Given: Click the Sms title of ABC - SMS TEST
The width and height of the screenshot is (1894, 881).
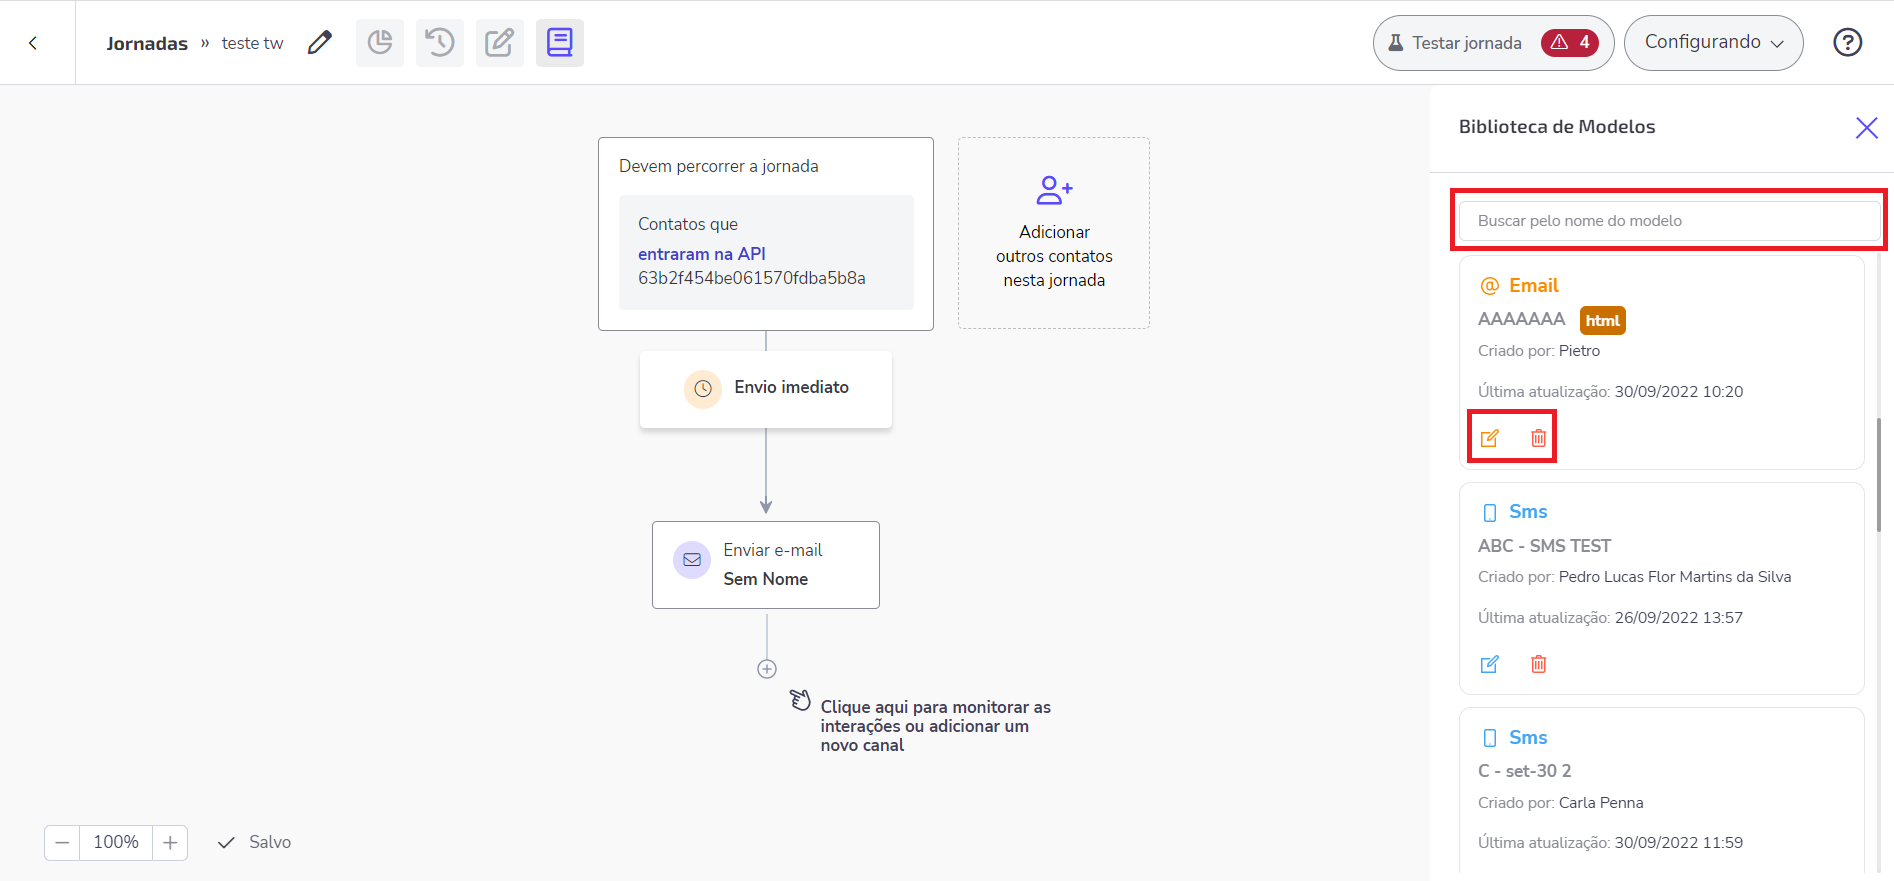Looking at the screenshot, I should pos(1528,512).
